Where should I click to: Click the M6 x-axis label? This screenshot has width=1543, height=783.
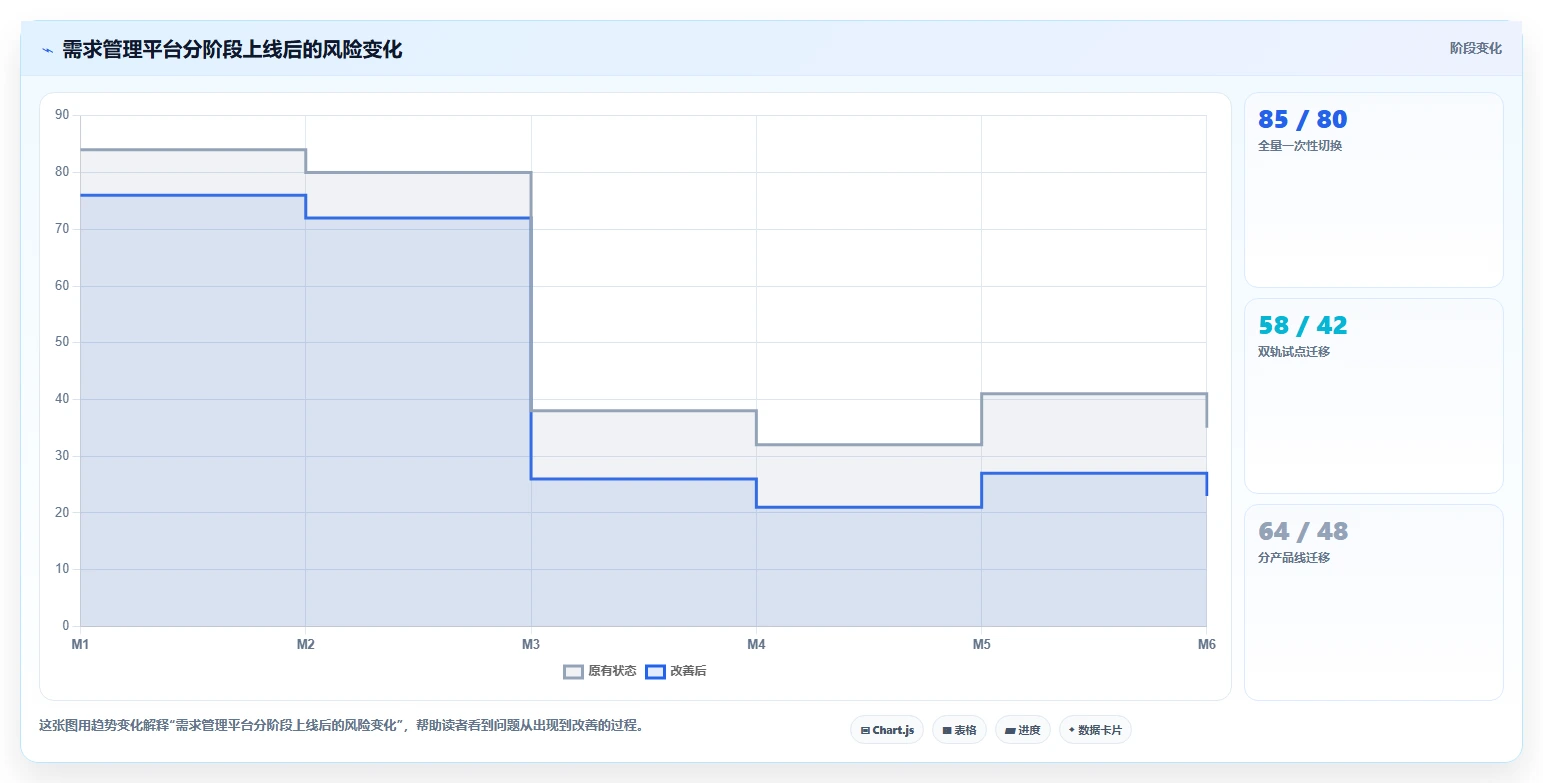pyautogui.click(x=1206, y=644)
